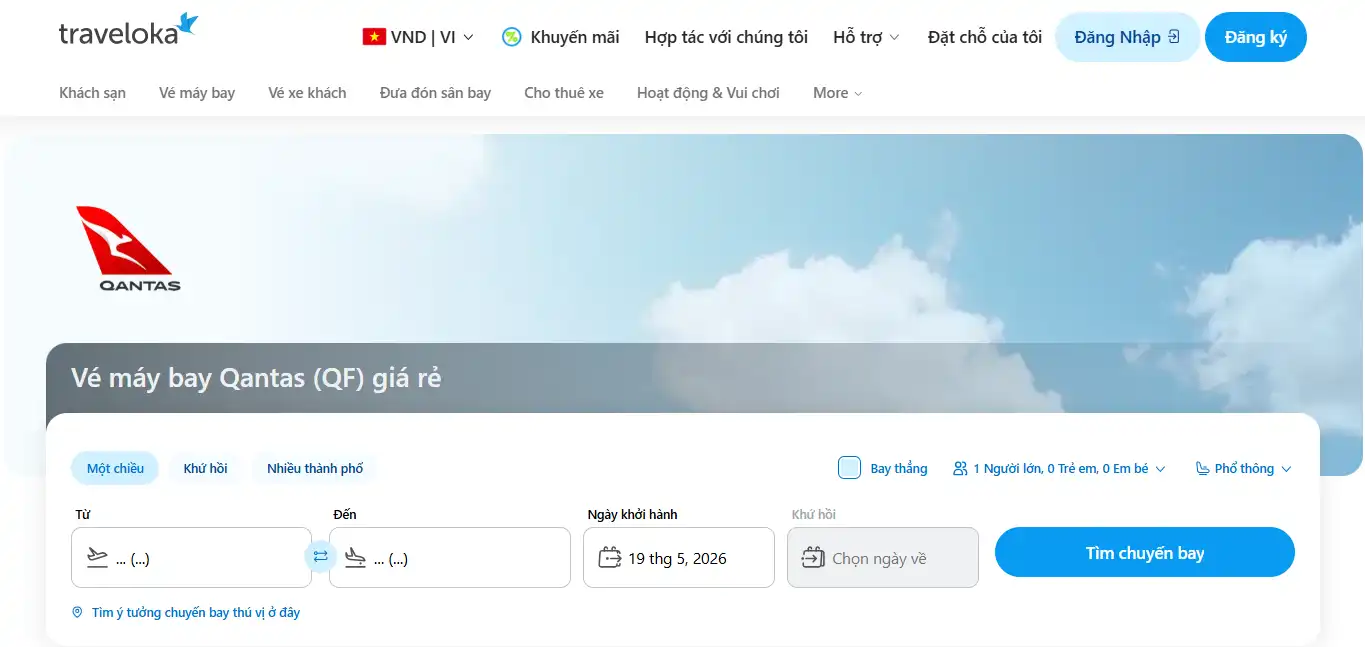Screen dimensions: 1365x647
Task: Click the return calendar icon in Khứ hồi field
Action: 813,557
